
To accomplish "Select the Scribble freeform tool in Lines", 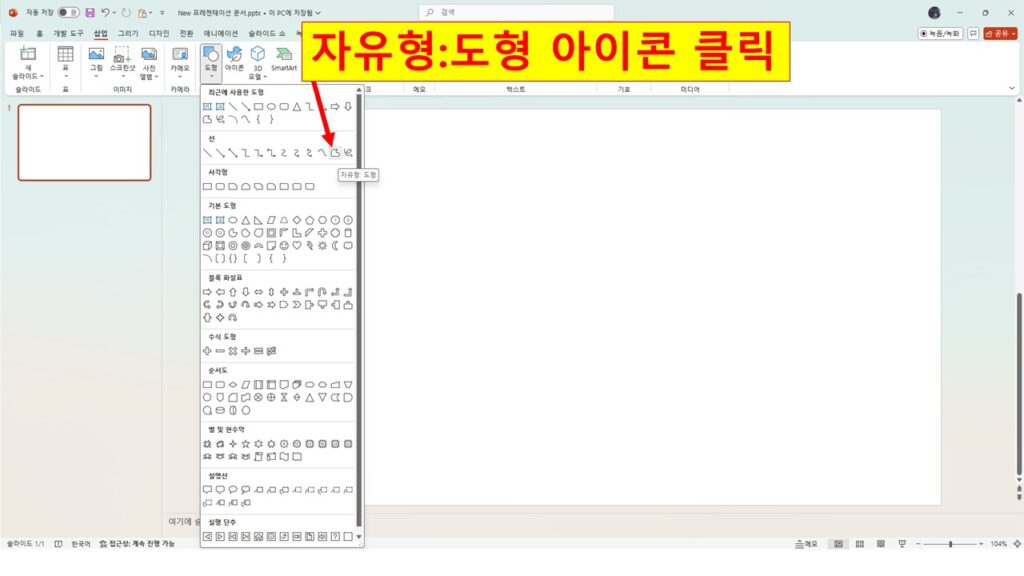I will (x=348, y=153).
